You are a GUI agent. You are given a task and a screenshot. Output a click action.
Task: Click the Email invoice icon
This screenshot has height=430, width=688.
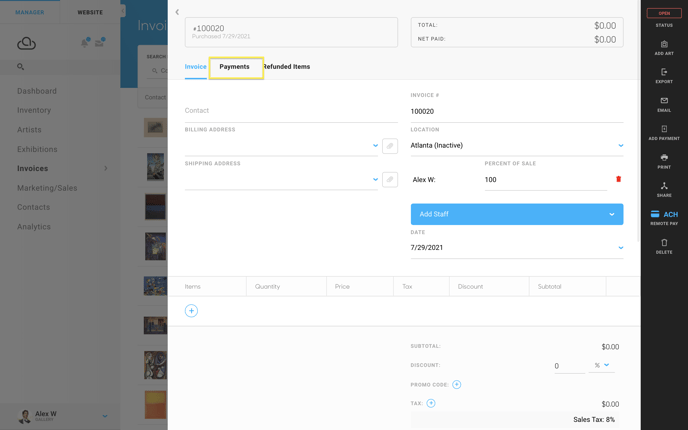point(664,100)
